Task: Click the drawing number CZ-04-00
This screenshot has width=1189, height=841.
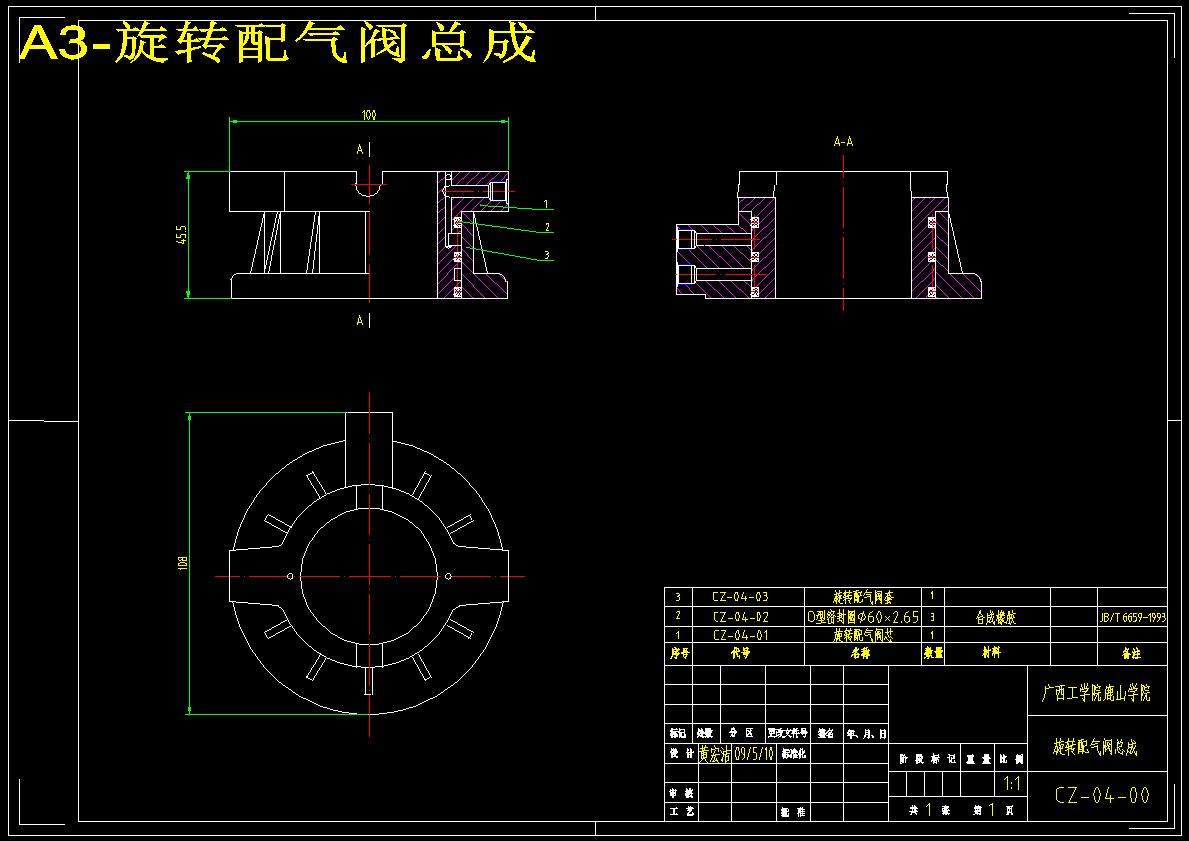Action: tap(1102, 795)
